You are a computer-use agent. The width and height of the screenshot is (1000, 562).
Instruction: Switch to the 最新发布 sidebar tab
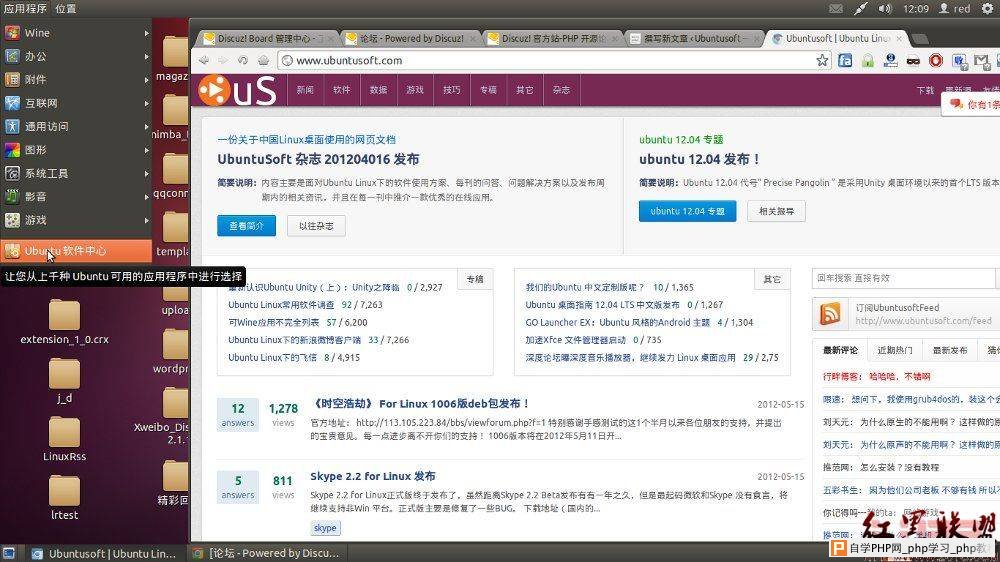click(950, 350)
